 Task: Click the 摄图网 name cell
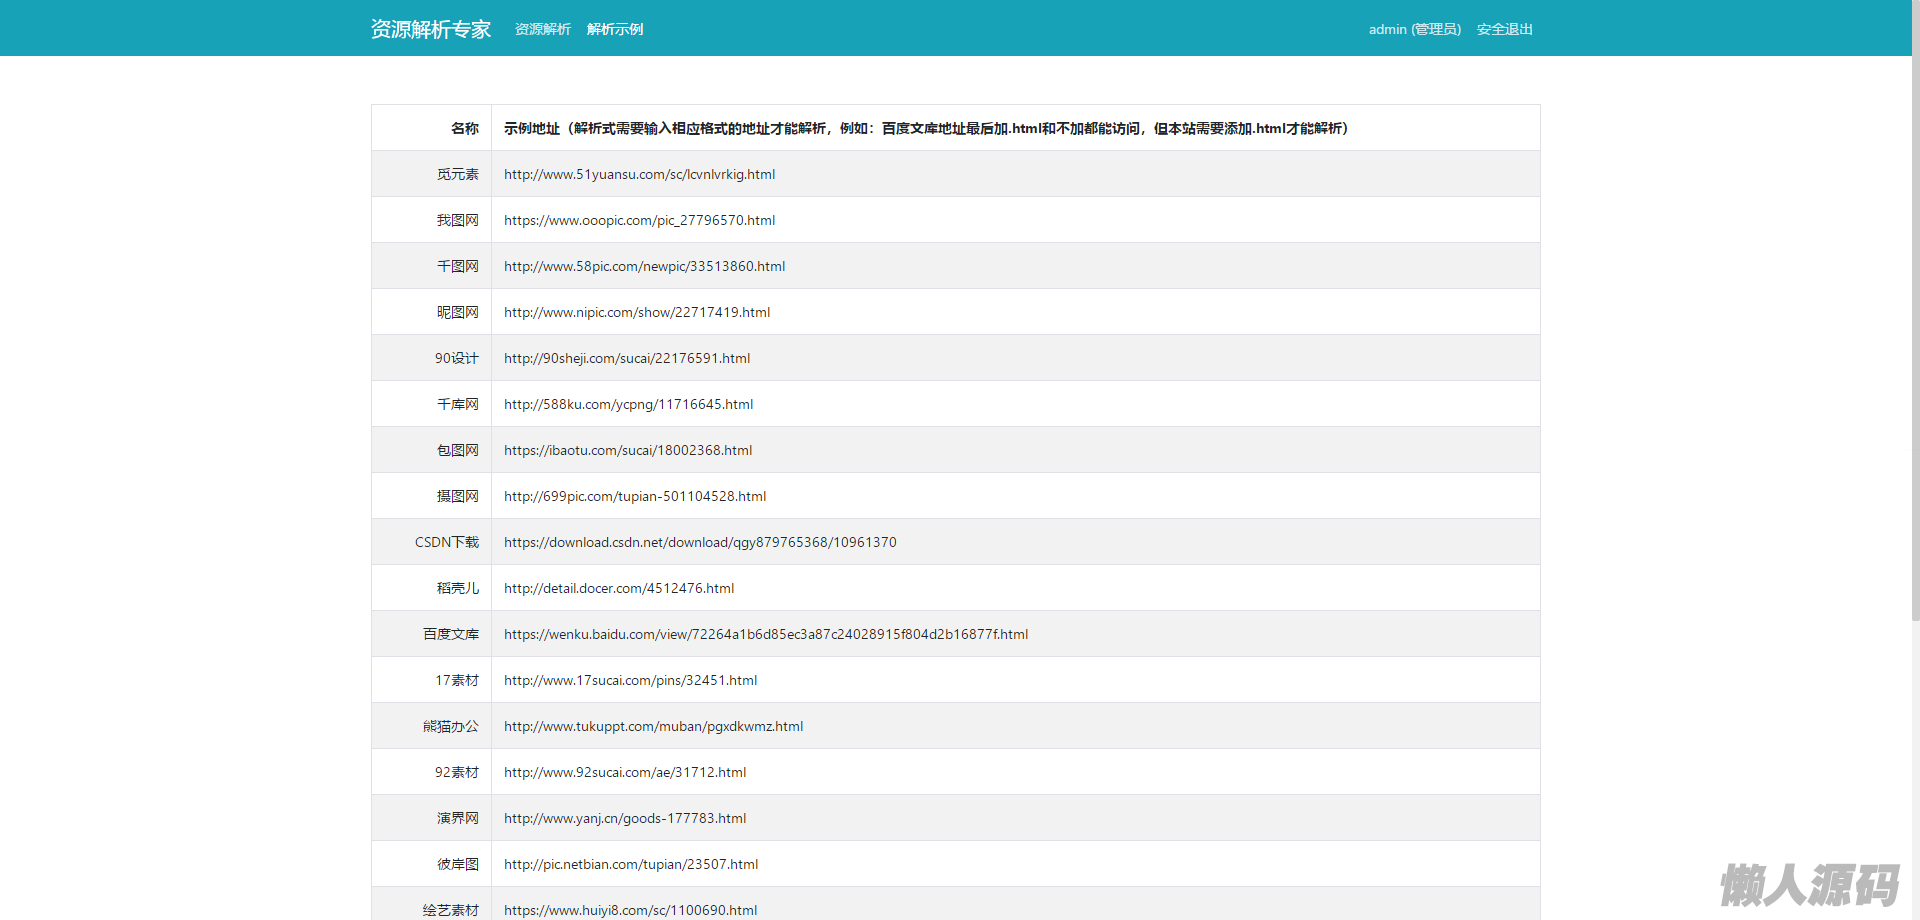coord(432,496)
